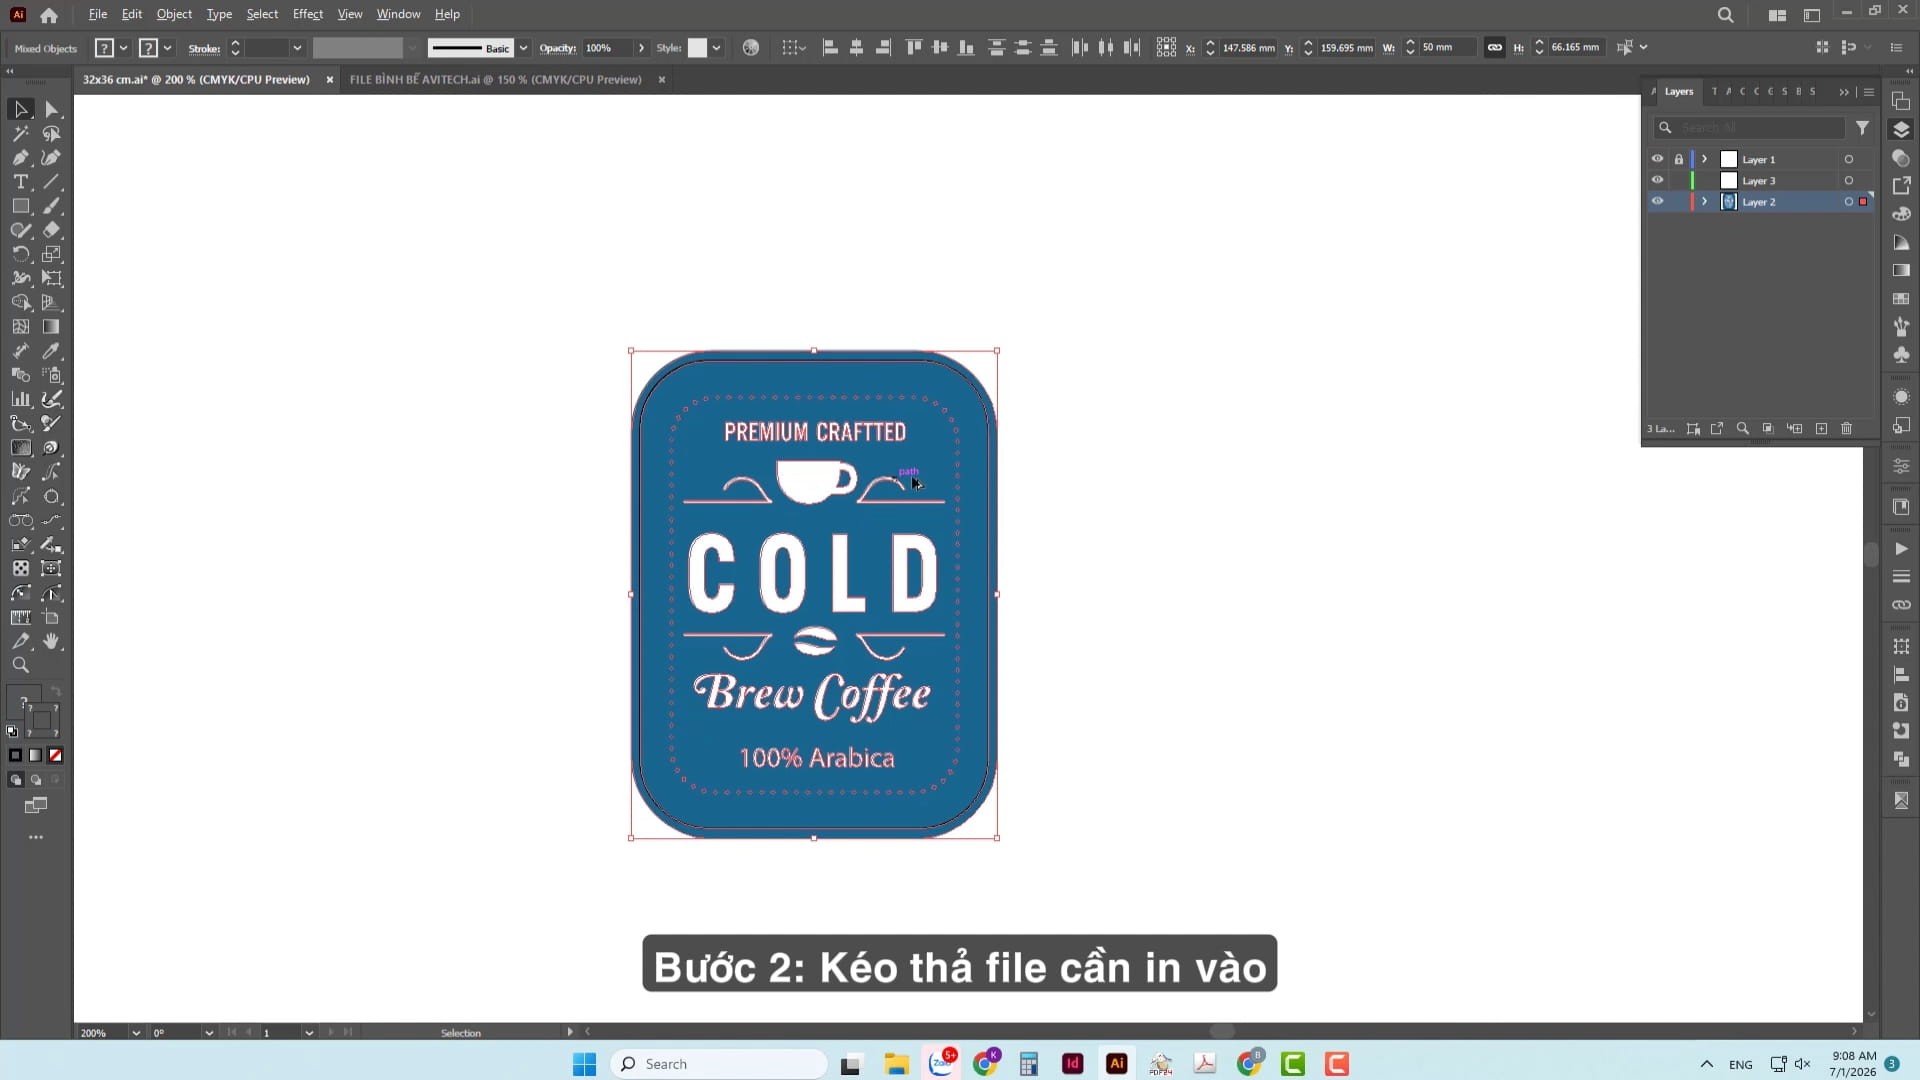Select the Layers panel tab

coord(1678,91)
